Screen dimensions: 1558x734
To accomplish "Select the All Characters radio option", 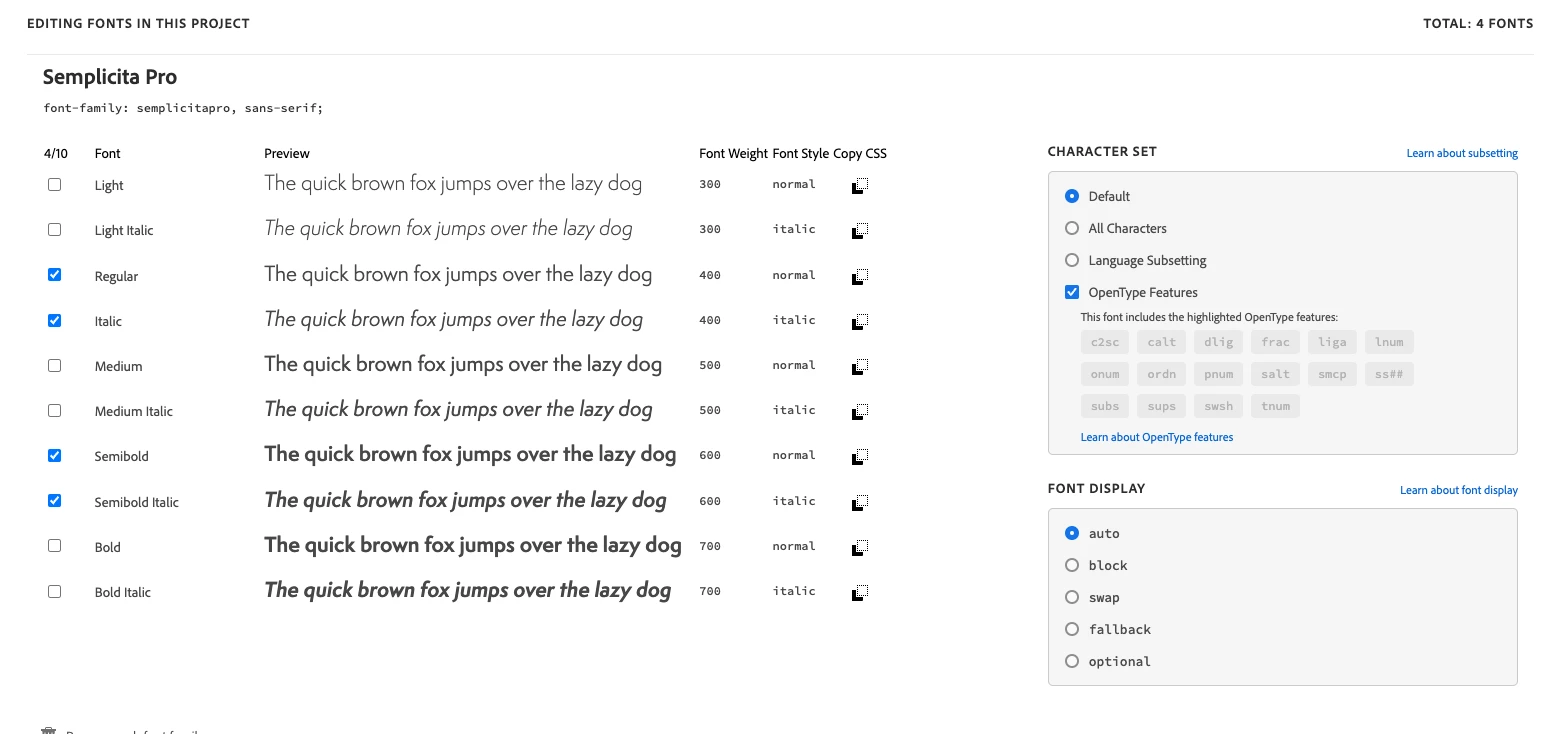I will [1072, 228].
